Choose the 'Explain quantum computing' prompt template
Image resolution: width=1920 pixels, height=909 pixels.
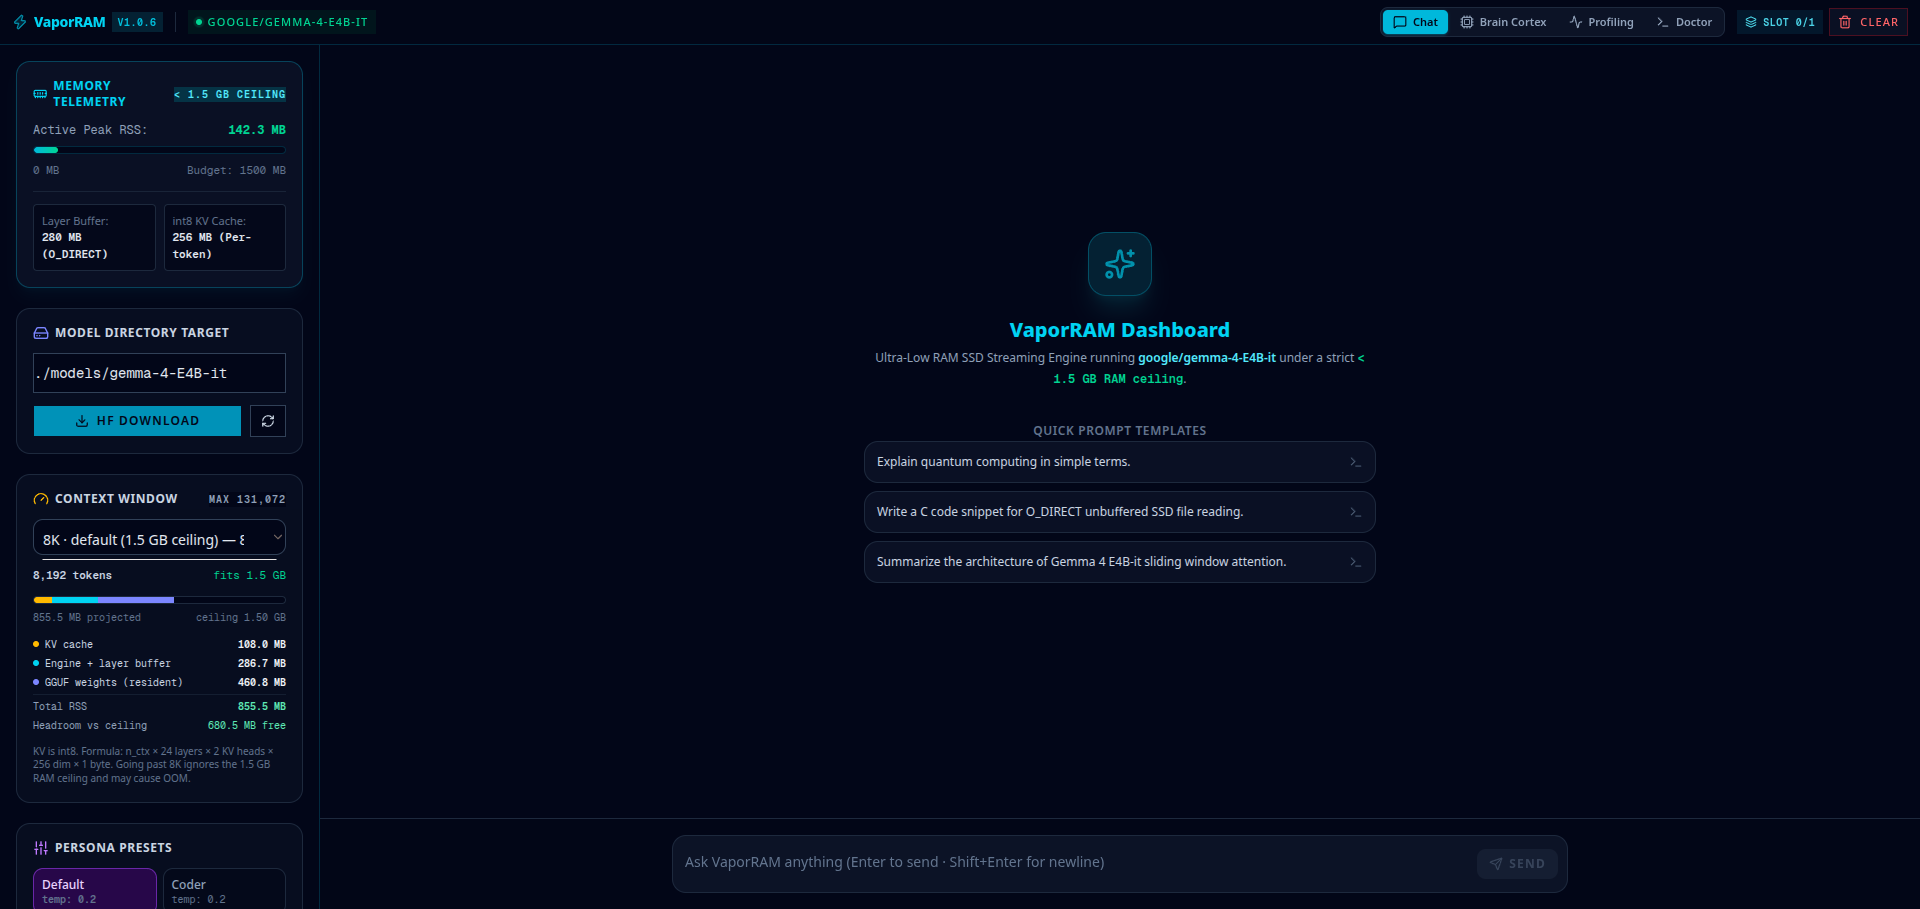pos(1120,462)
